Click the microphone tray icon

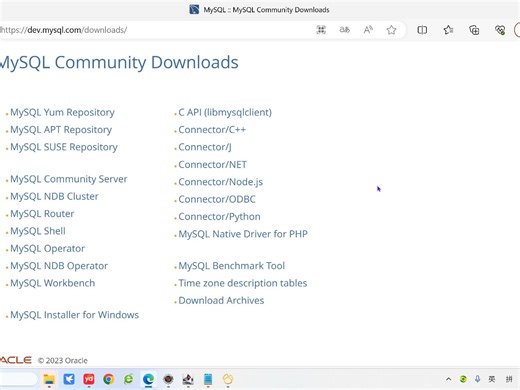477,379
